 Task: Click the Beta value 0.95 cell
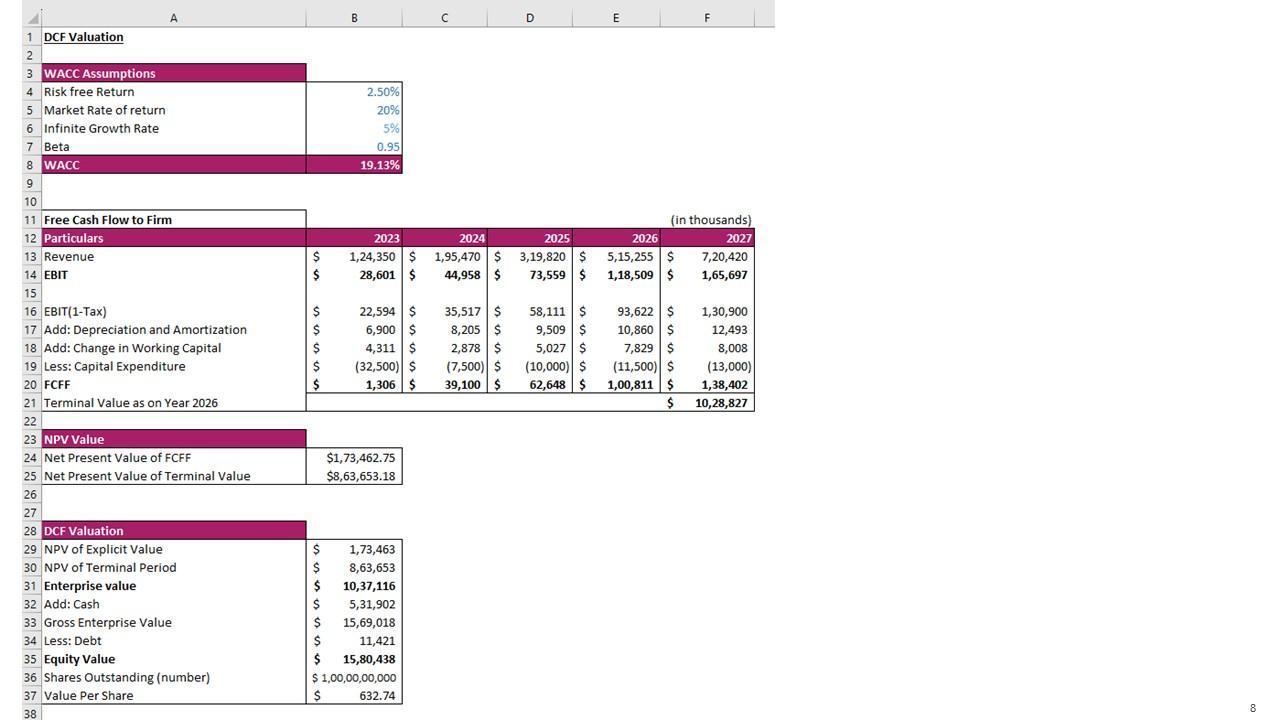pos(354,147)
